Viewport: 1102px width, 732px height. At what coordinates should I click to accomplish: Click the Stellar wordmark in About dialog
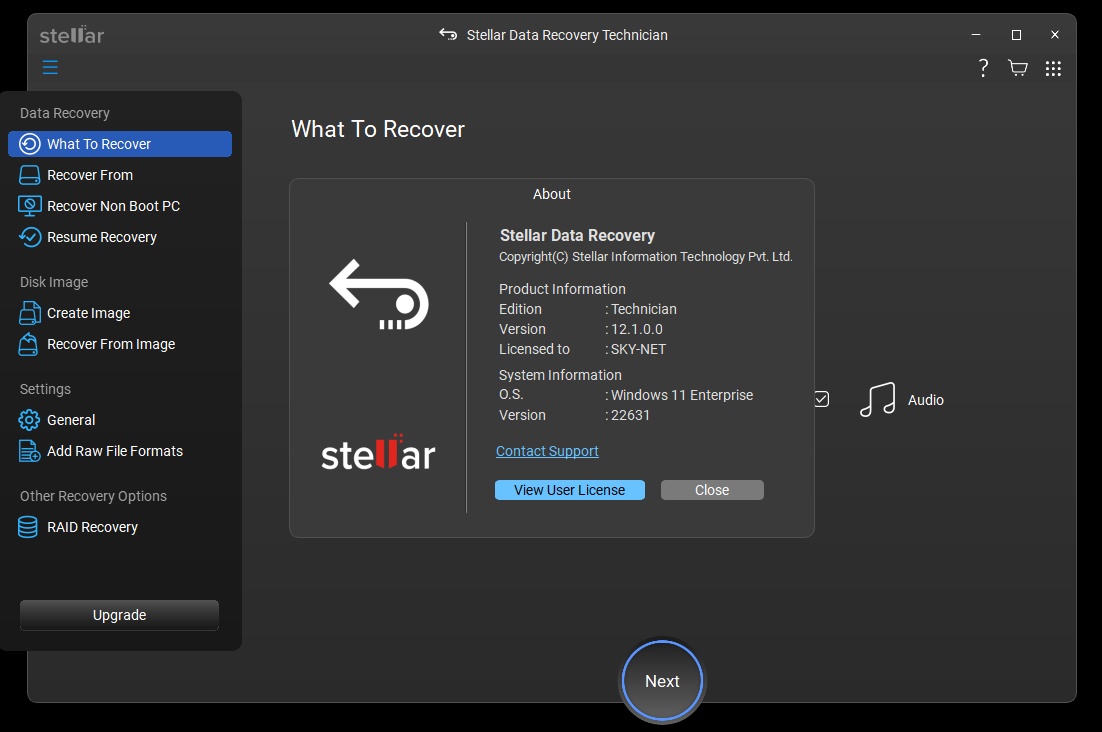coord(378,452)
